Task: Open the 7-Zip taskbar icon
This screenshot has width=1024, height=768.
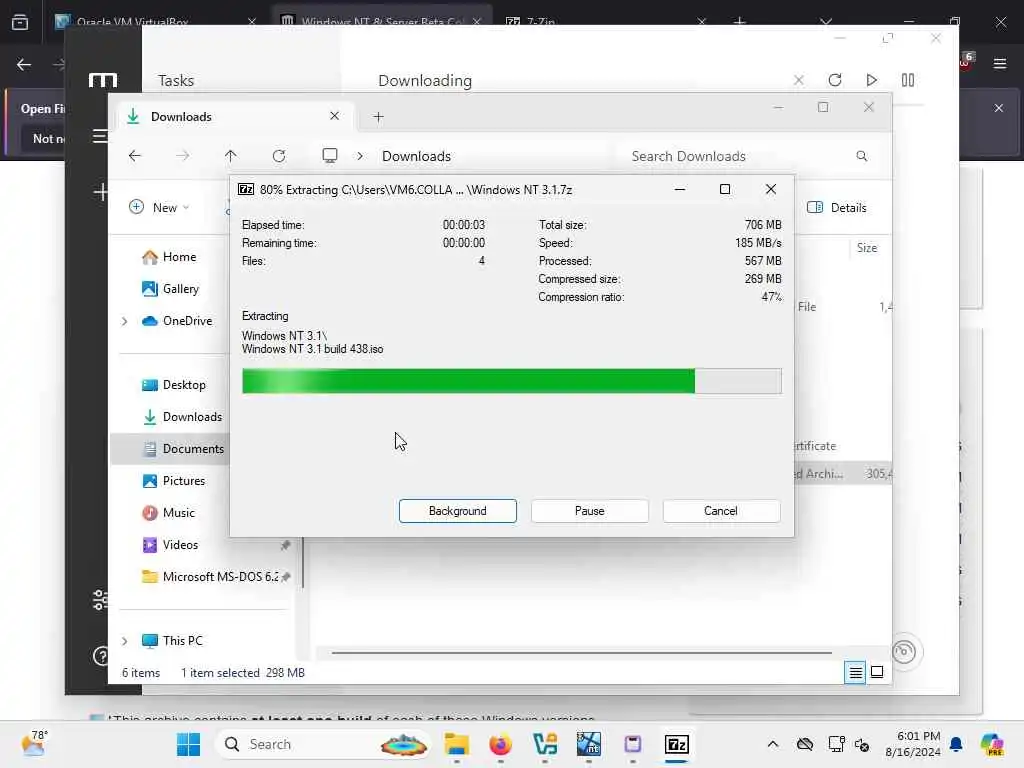Action: [677, 744]
